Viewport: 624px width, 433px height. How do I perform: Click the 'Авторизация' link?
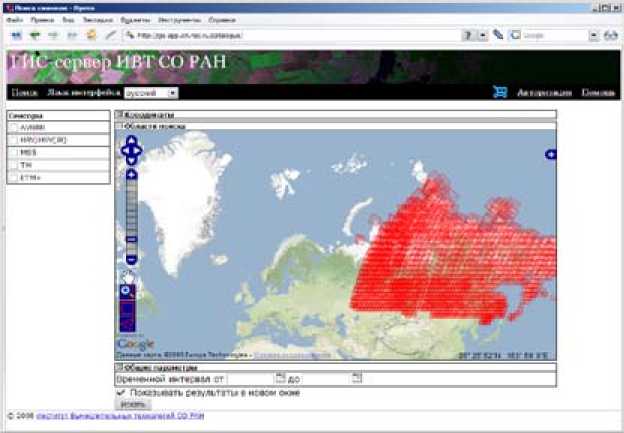tap(544, 93)
